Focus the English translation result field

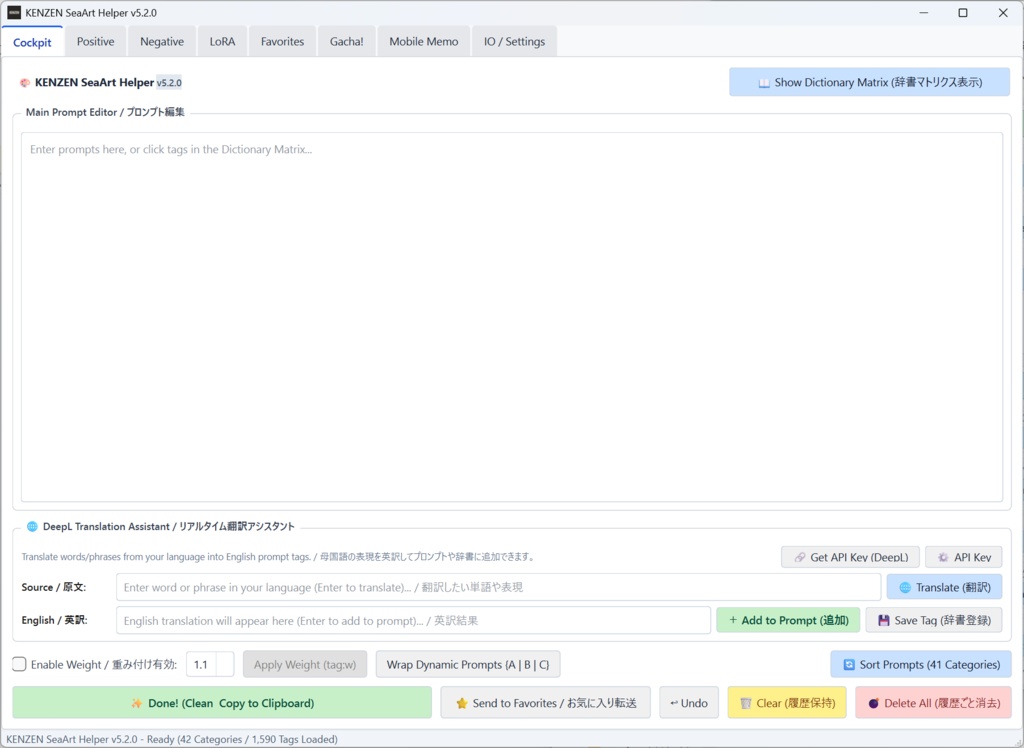click(413, 621)
